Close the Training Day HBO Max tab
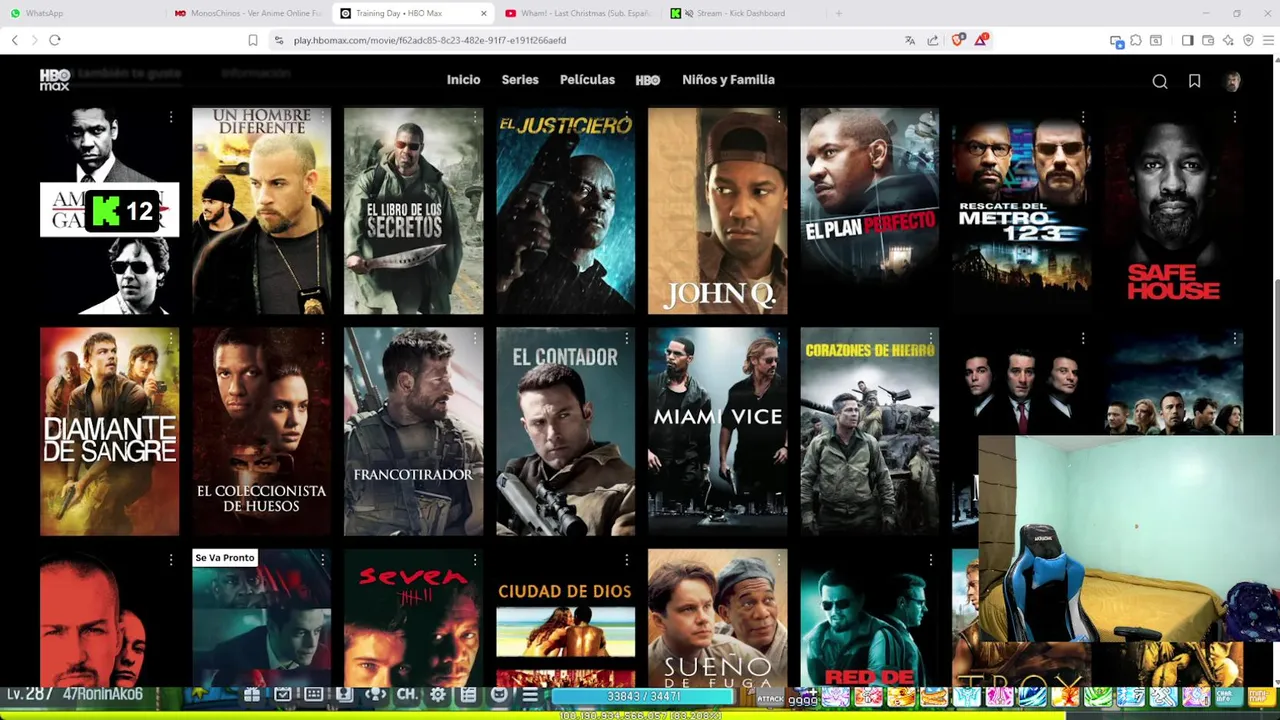The image size is (1280, 720). (x=484, y=13)
